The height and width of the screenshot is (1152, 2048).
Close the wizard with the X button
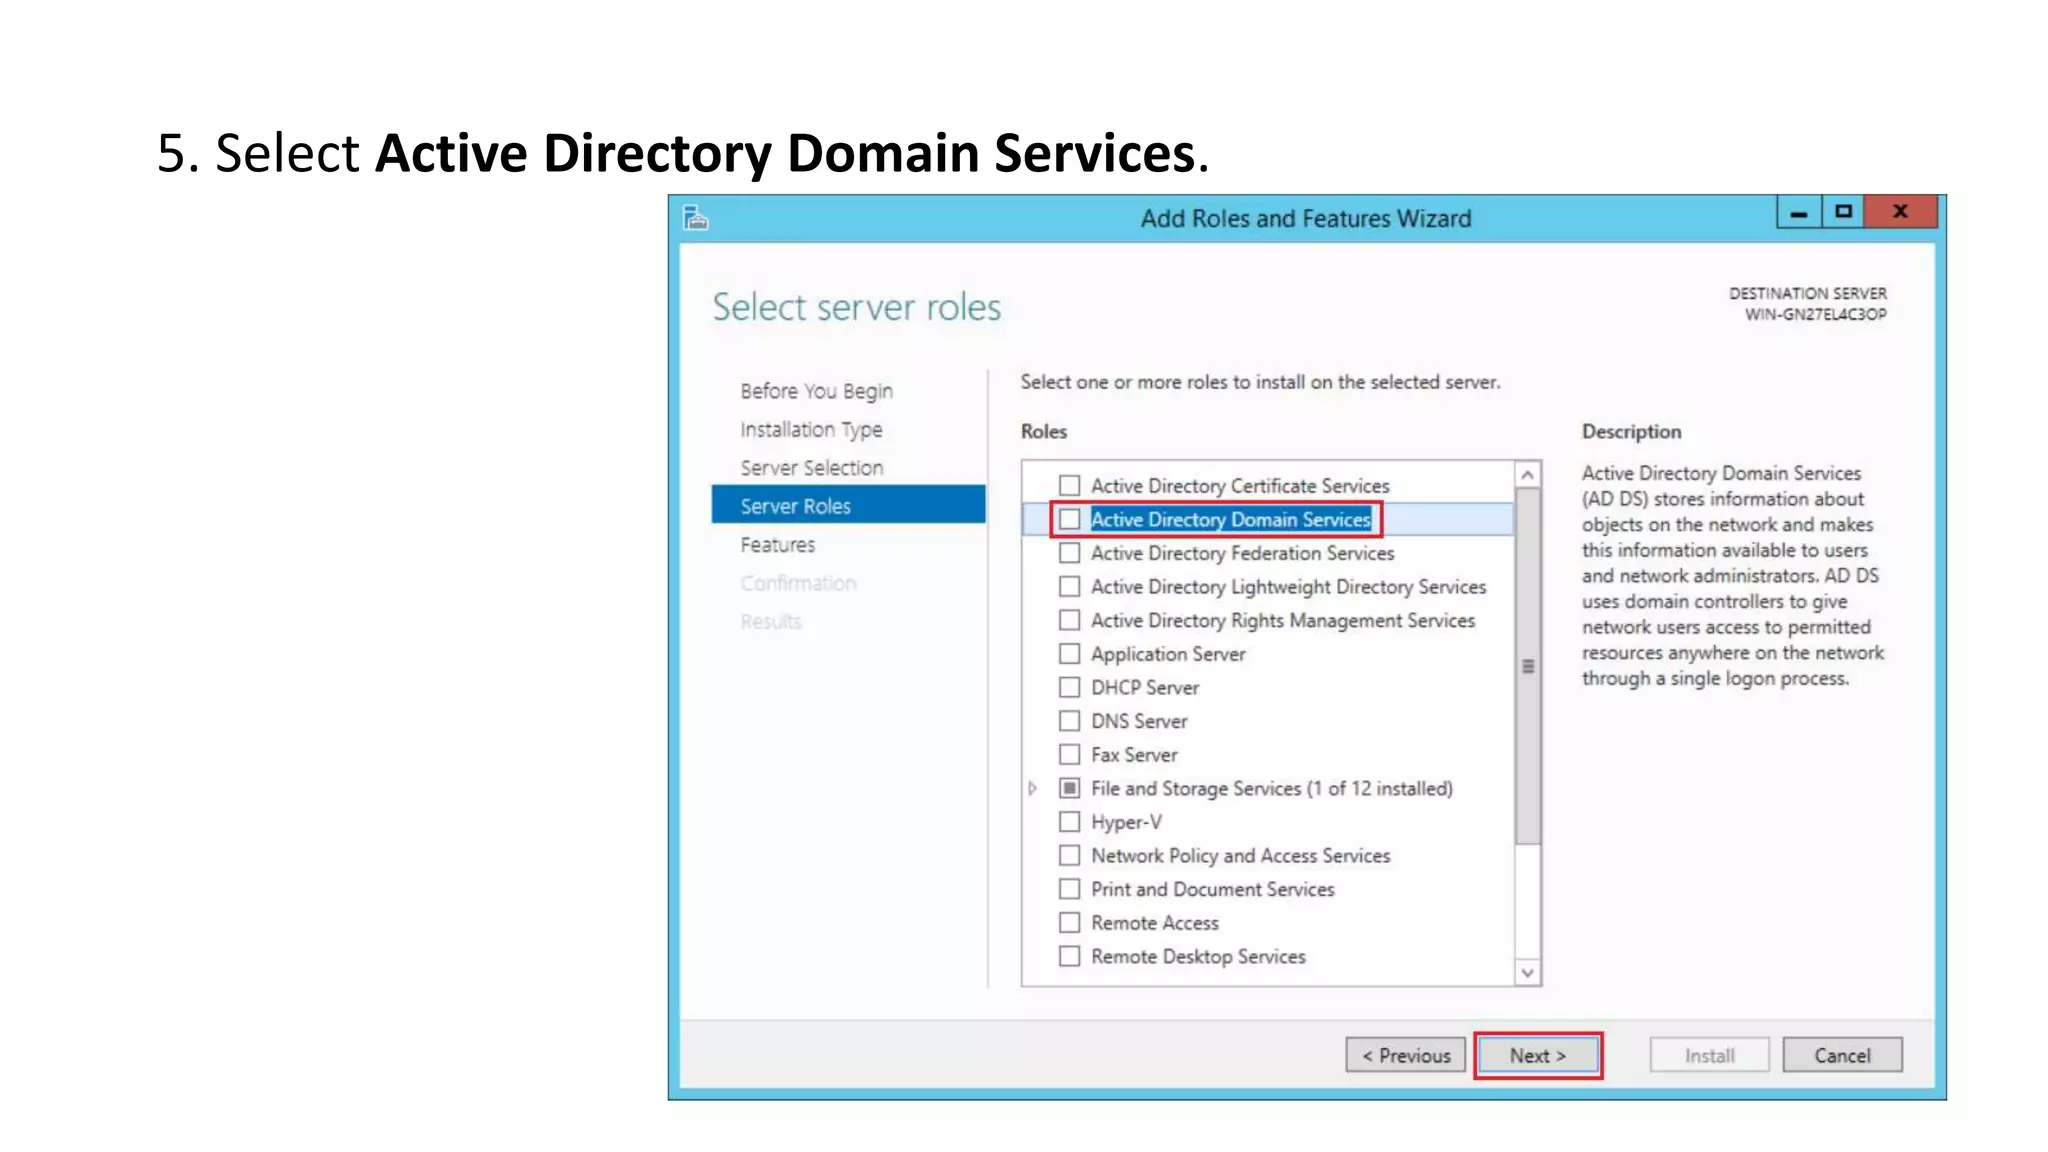(1900, 212)
